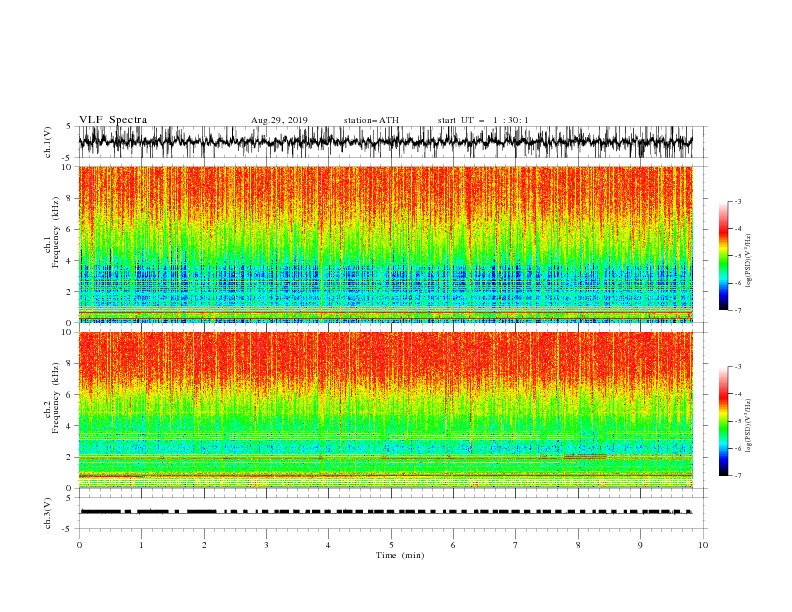The image size is (792, 612).
Task: Click inside the ch.1 spectrogram panel
Action: (x=385, y=244)
